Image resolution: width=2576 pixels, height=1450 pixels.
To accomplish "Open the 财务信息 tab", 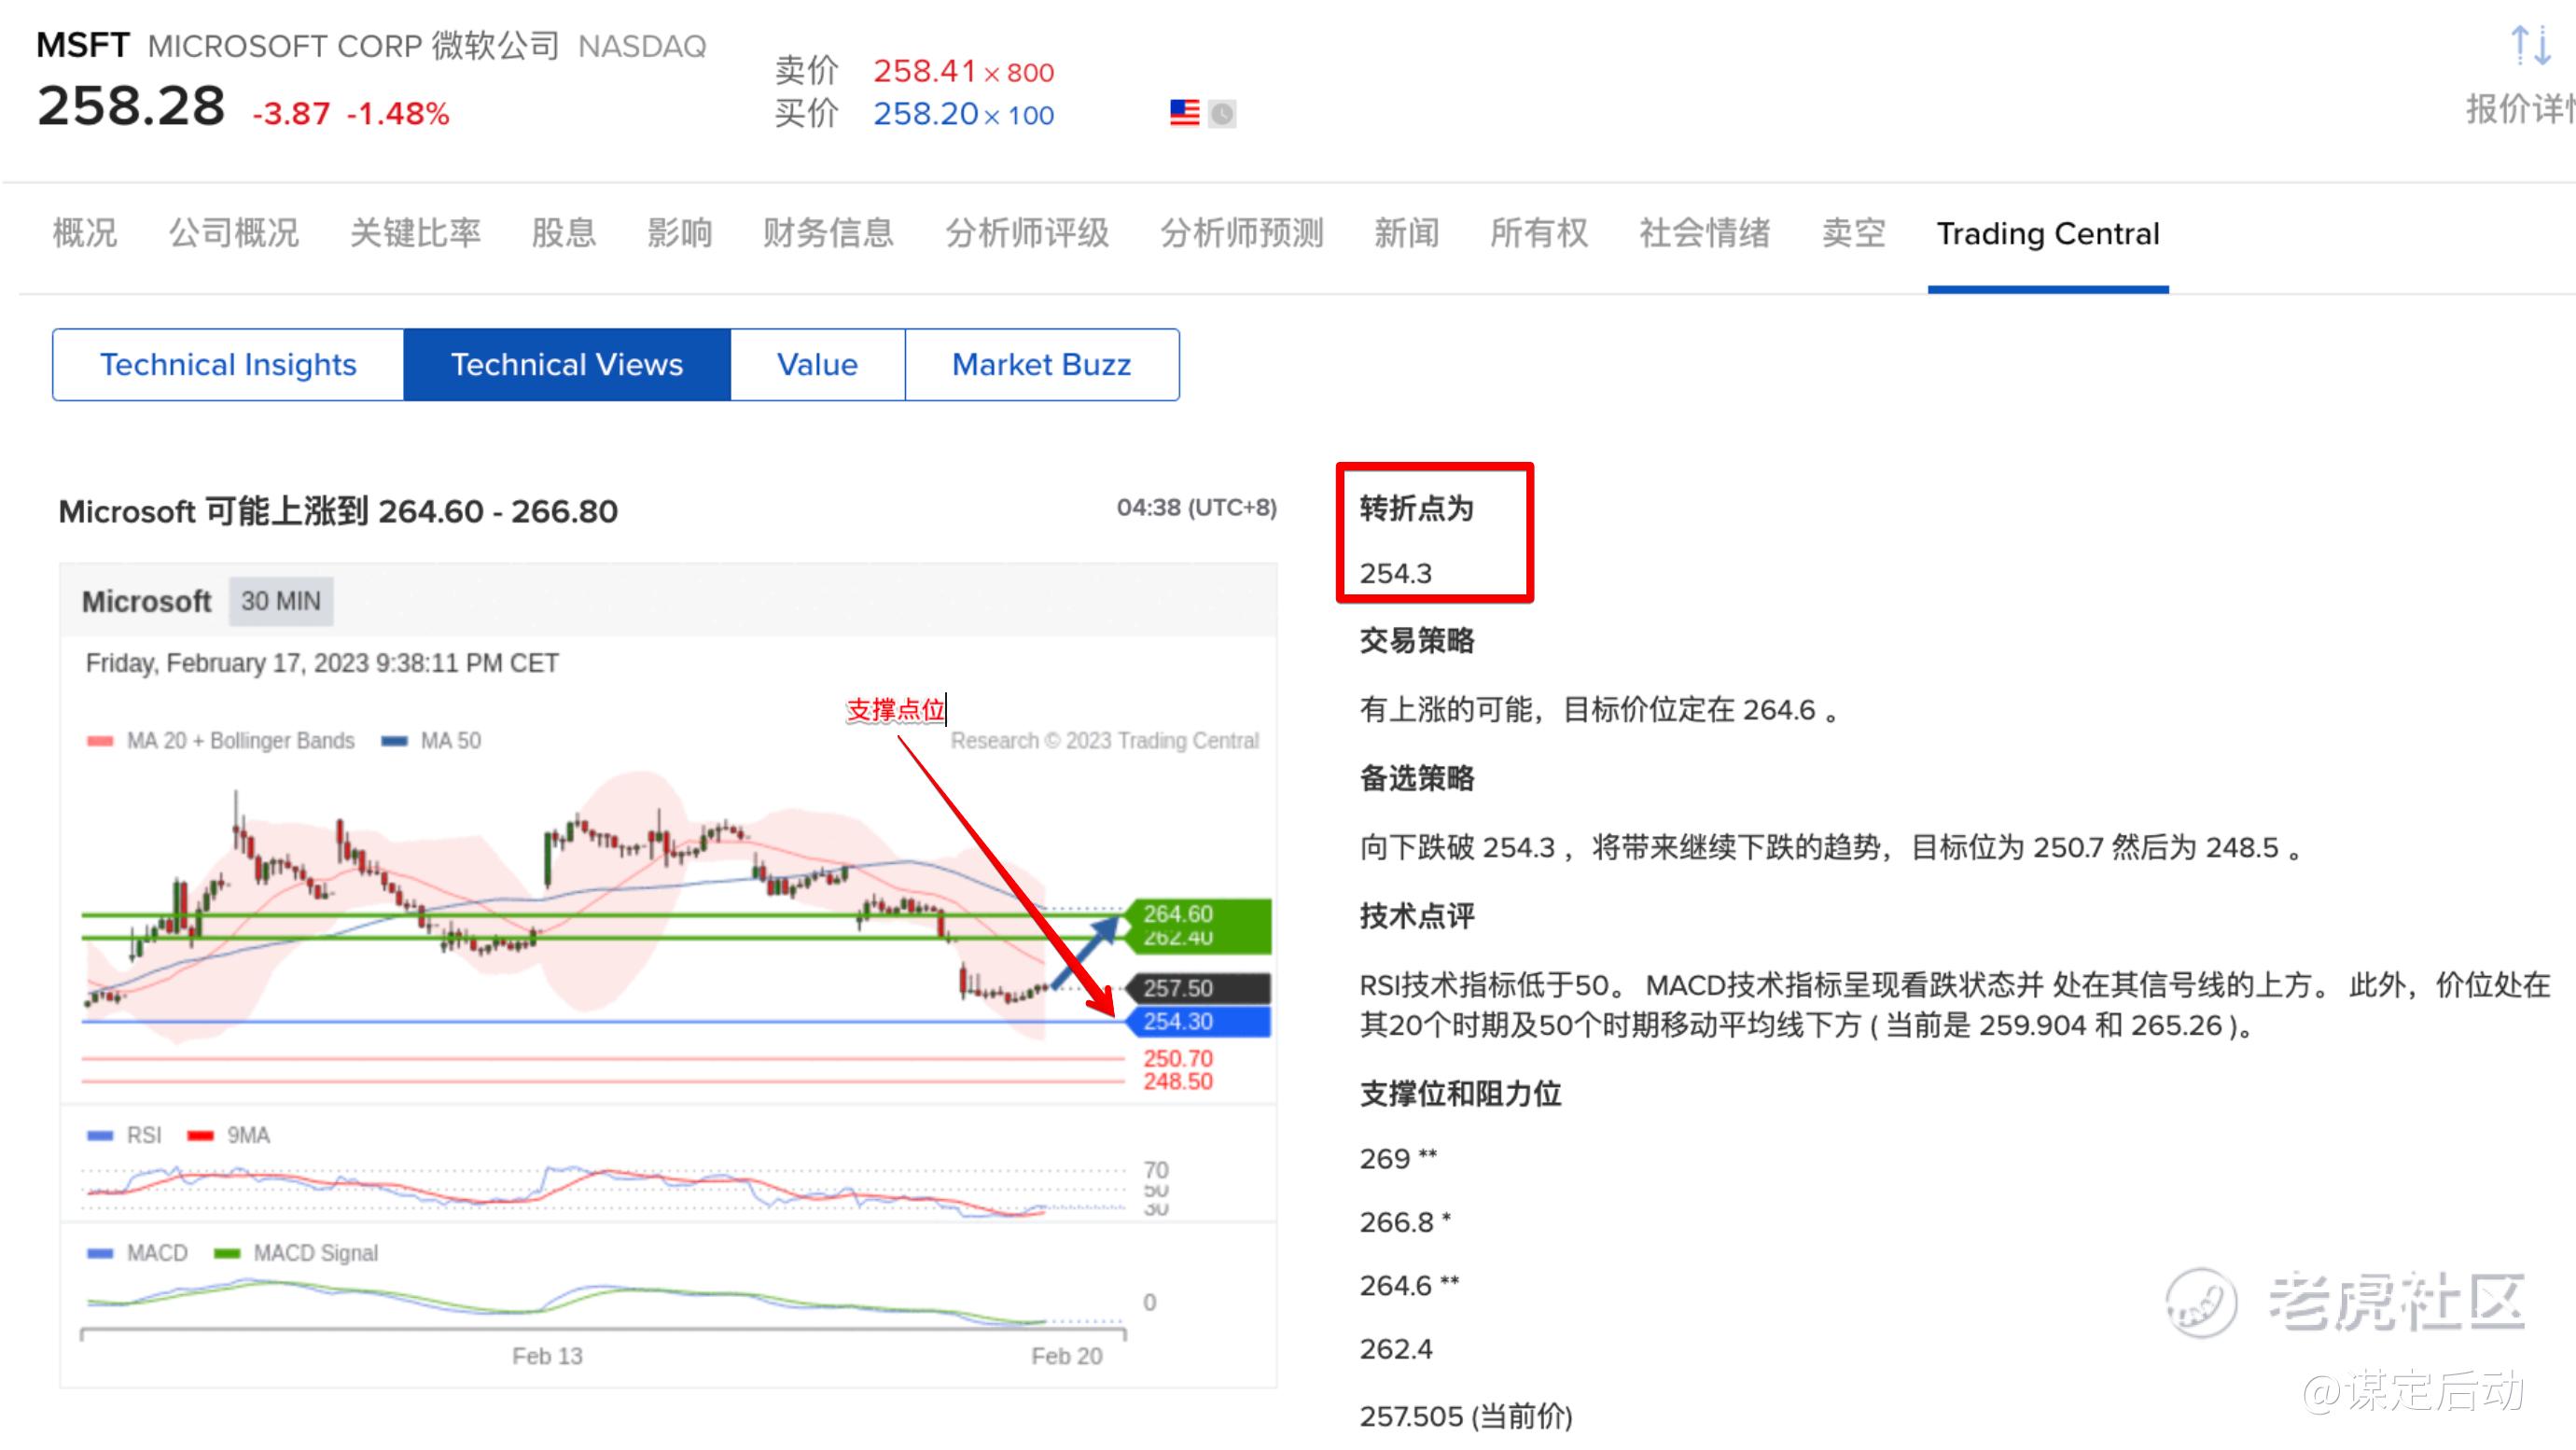I will tap(828, 233).
